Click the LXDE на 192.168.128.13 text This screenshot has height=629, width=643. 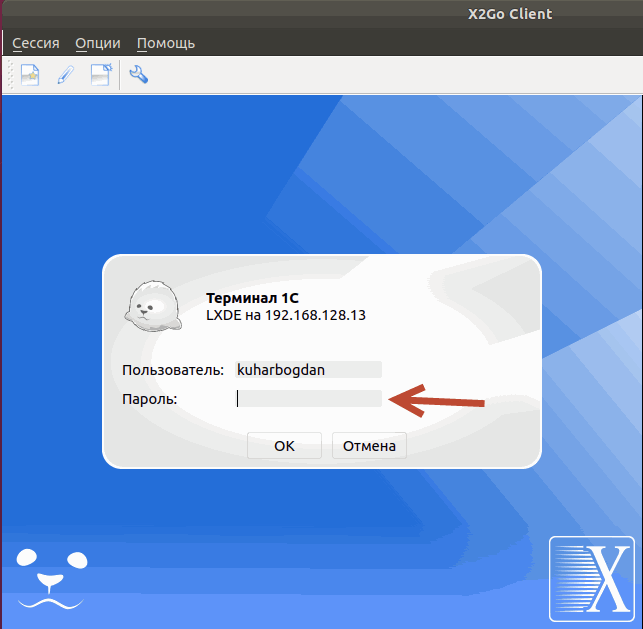285,315
